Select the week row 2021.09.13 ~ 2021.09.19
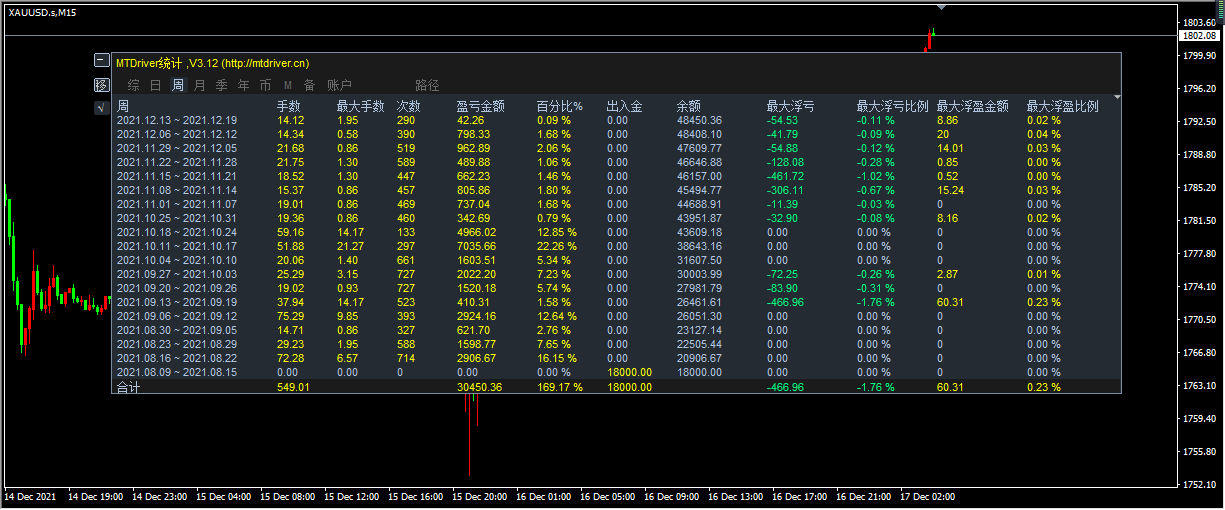Viewport: 1225px width, 510px height. pos(616,302)
